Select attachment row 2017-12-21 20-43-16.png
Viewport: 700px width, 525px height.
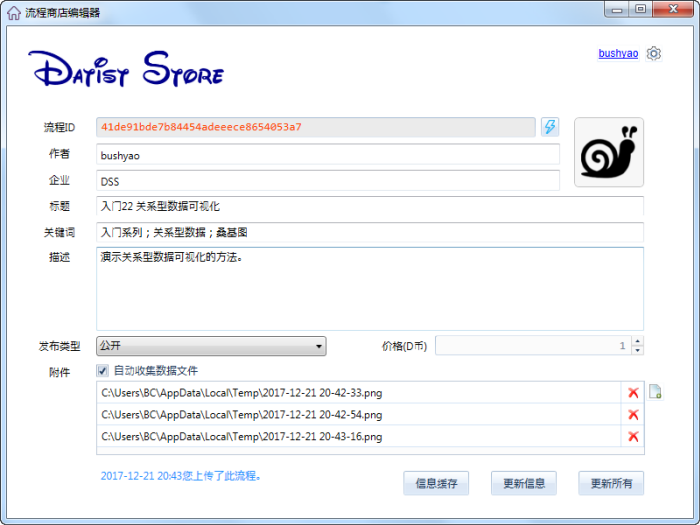tap(358, 437)
